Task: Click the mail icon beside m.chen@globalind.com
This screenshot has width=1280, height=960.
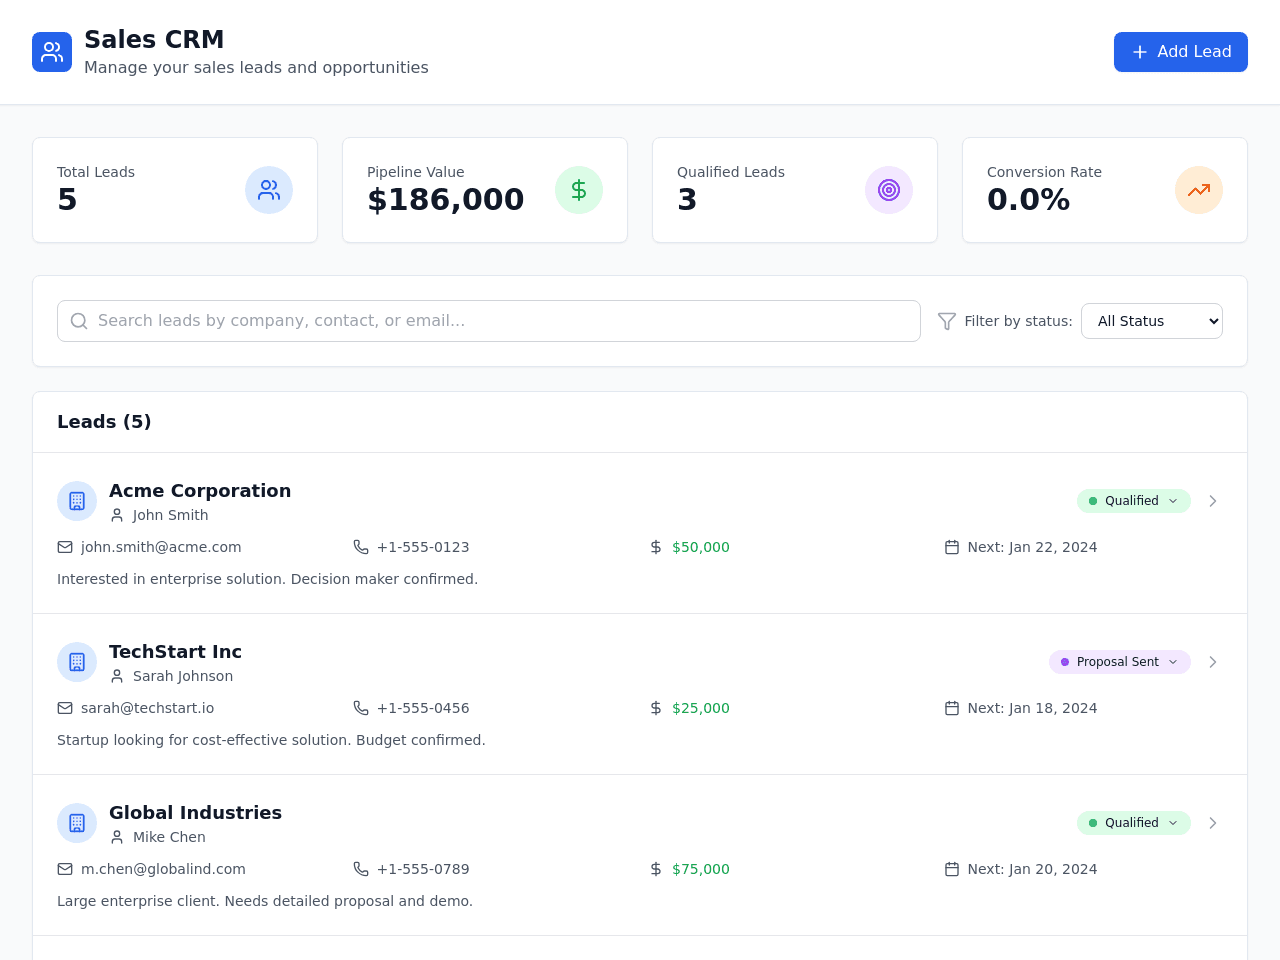Action: point(65,869)
